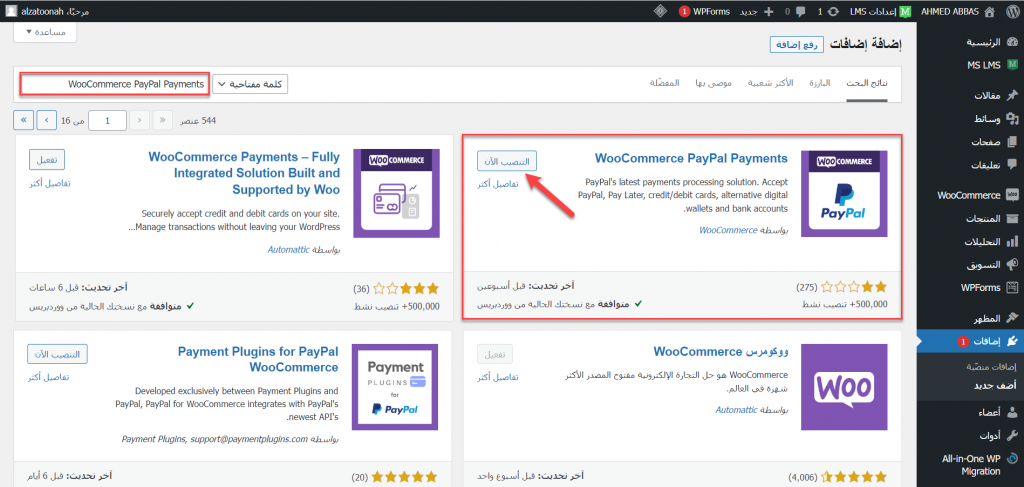Click the plugin search input field
This screenshot has width=1024, height=487.
point(115,84)
